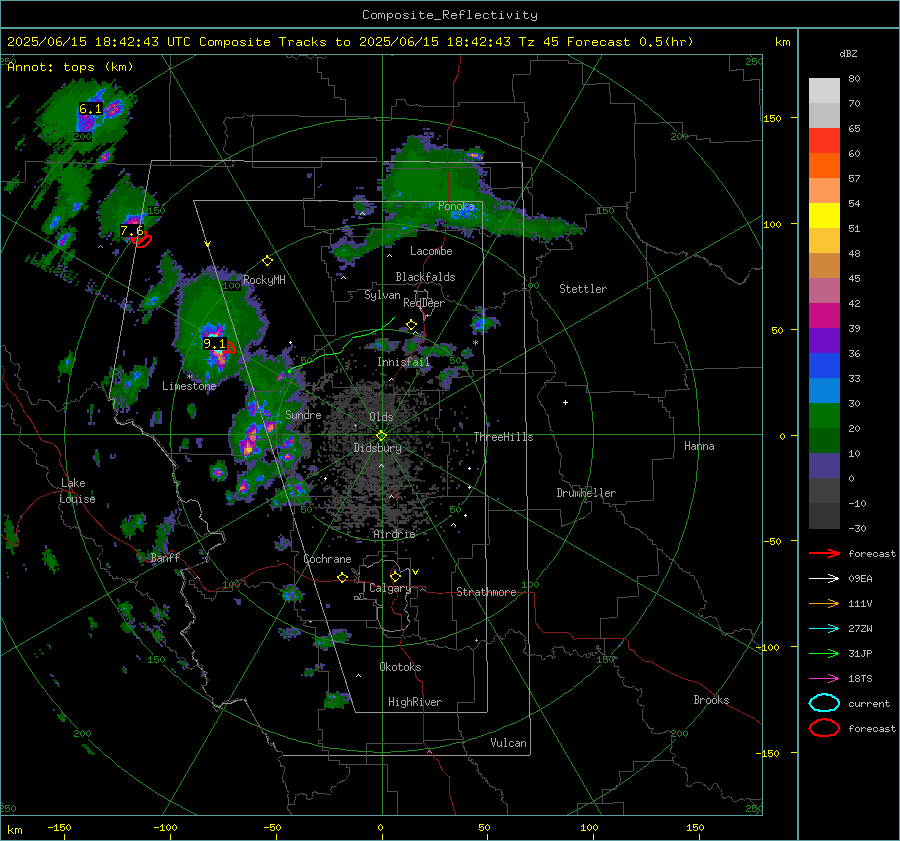Click the red forecast arrow legend icon
Viewport: 900px width, 841px height.
click(824, 553)
